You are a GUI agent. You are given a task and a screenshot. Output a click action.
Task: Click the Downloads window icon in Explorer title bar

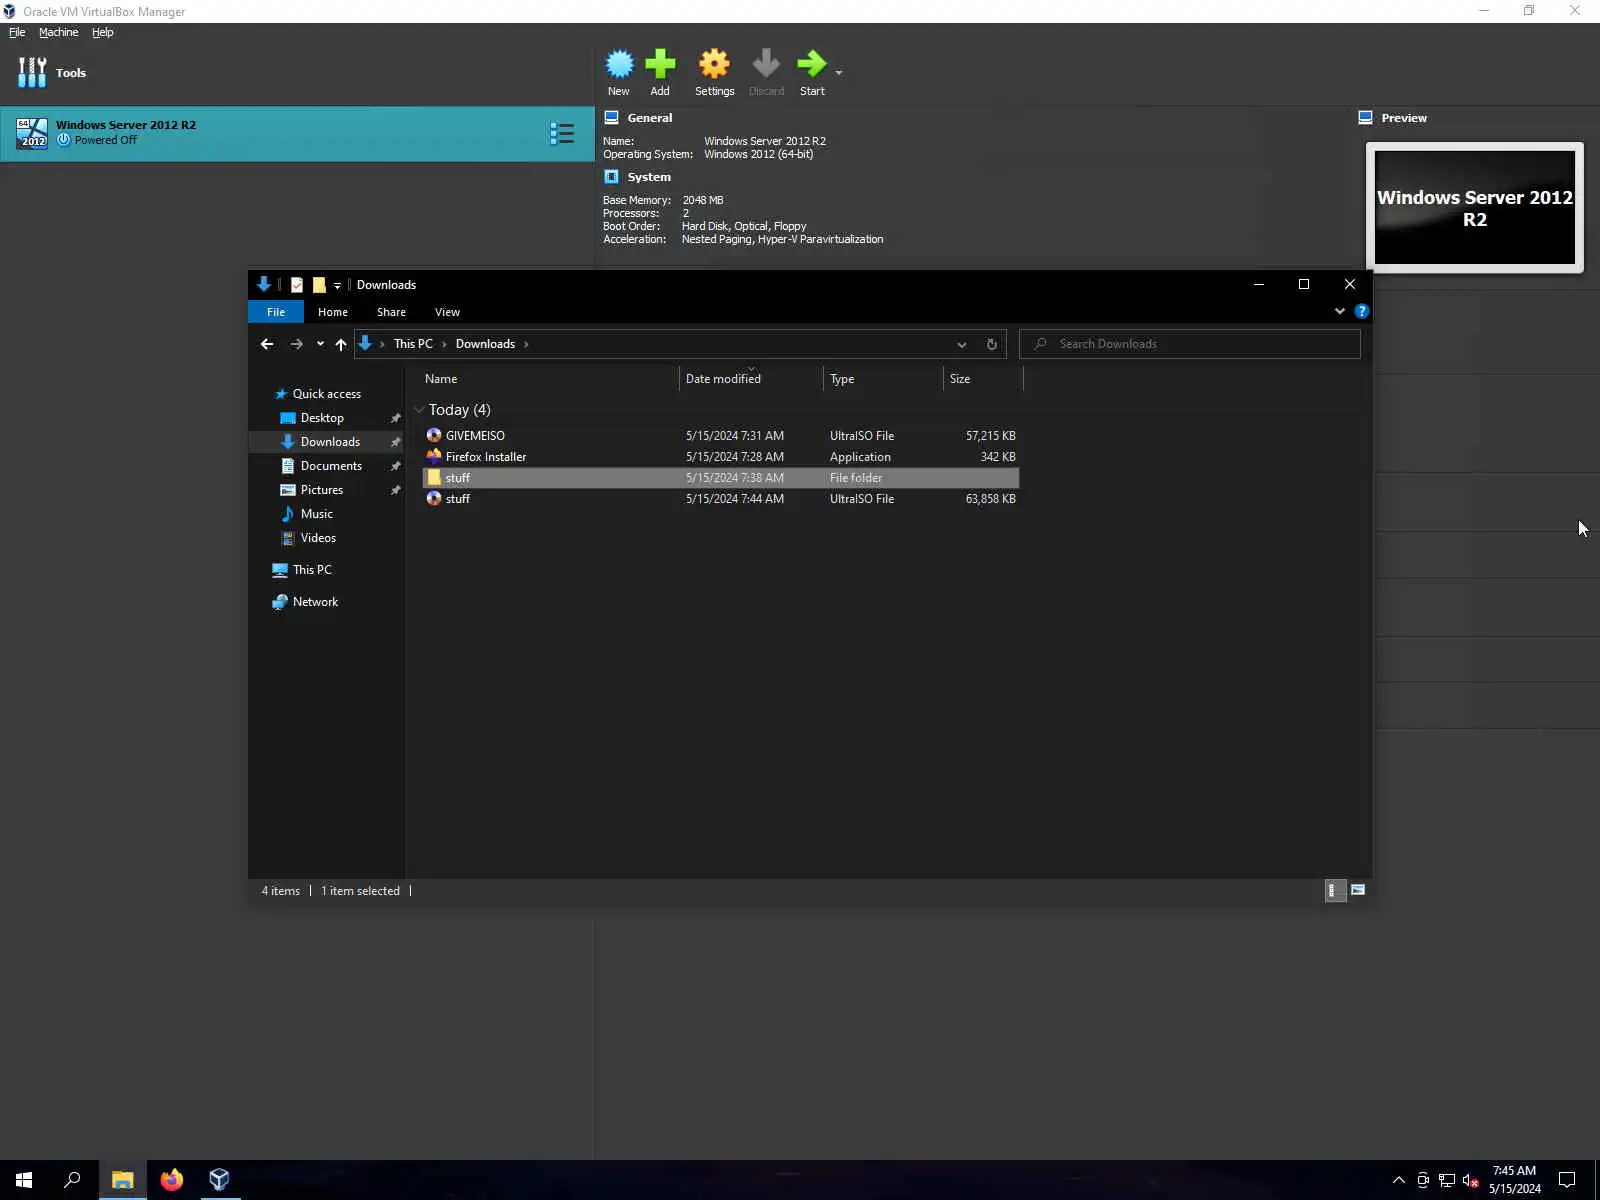(x=264, y=284)
